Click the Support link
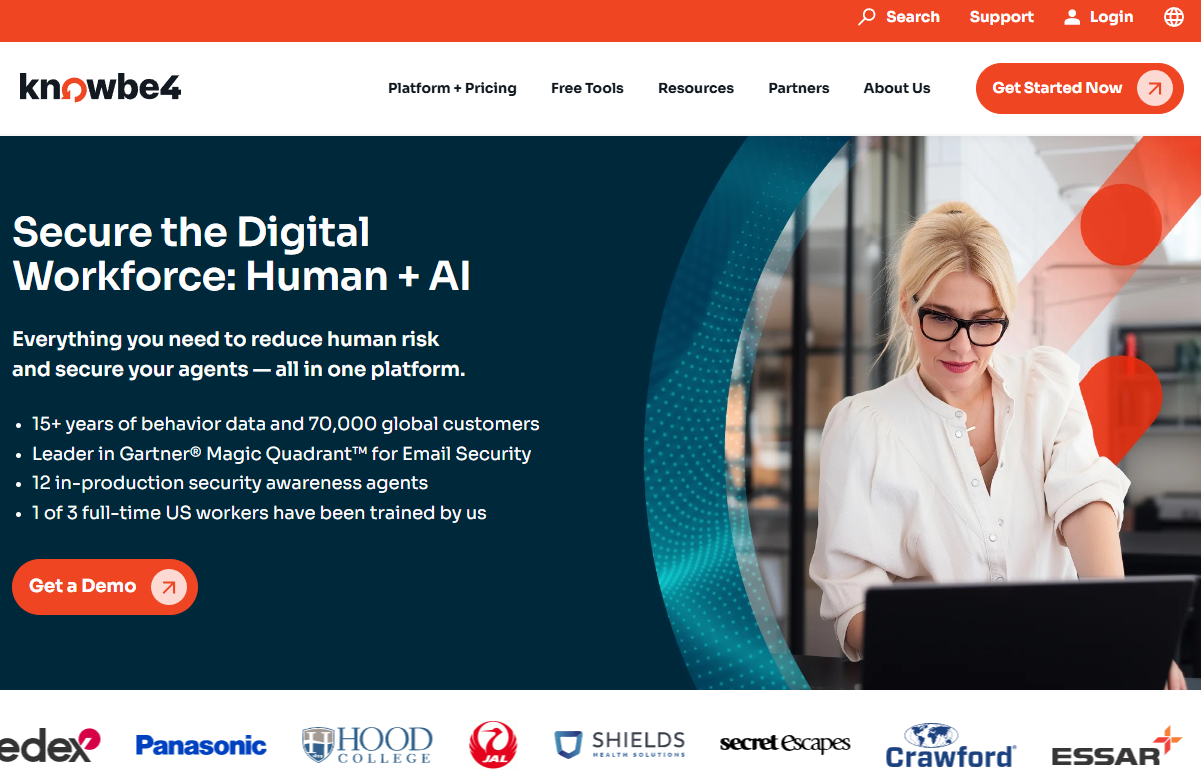 click(x=1002, y=17)
